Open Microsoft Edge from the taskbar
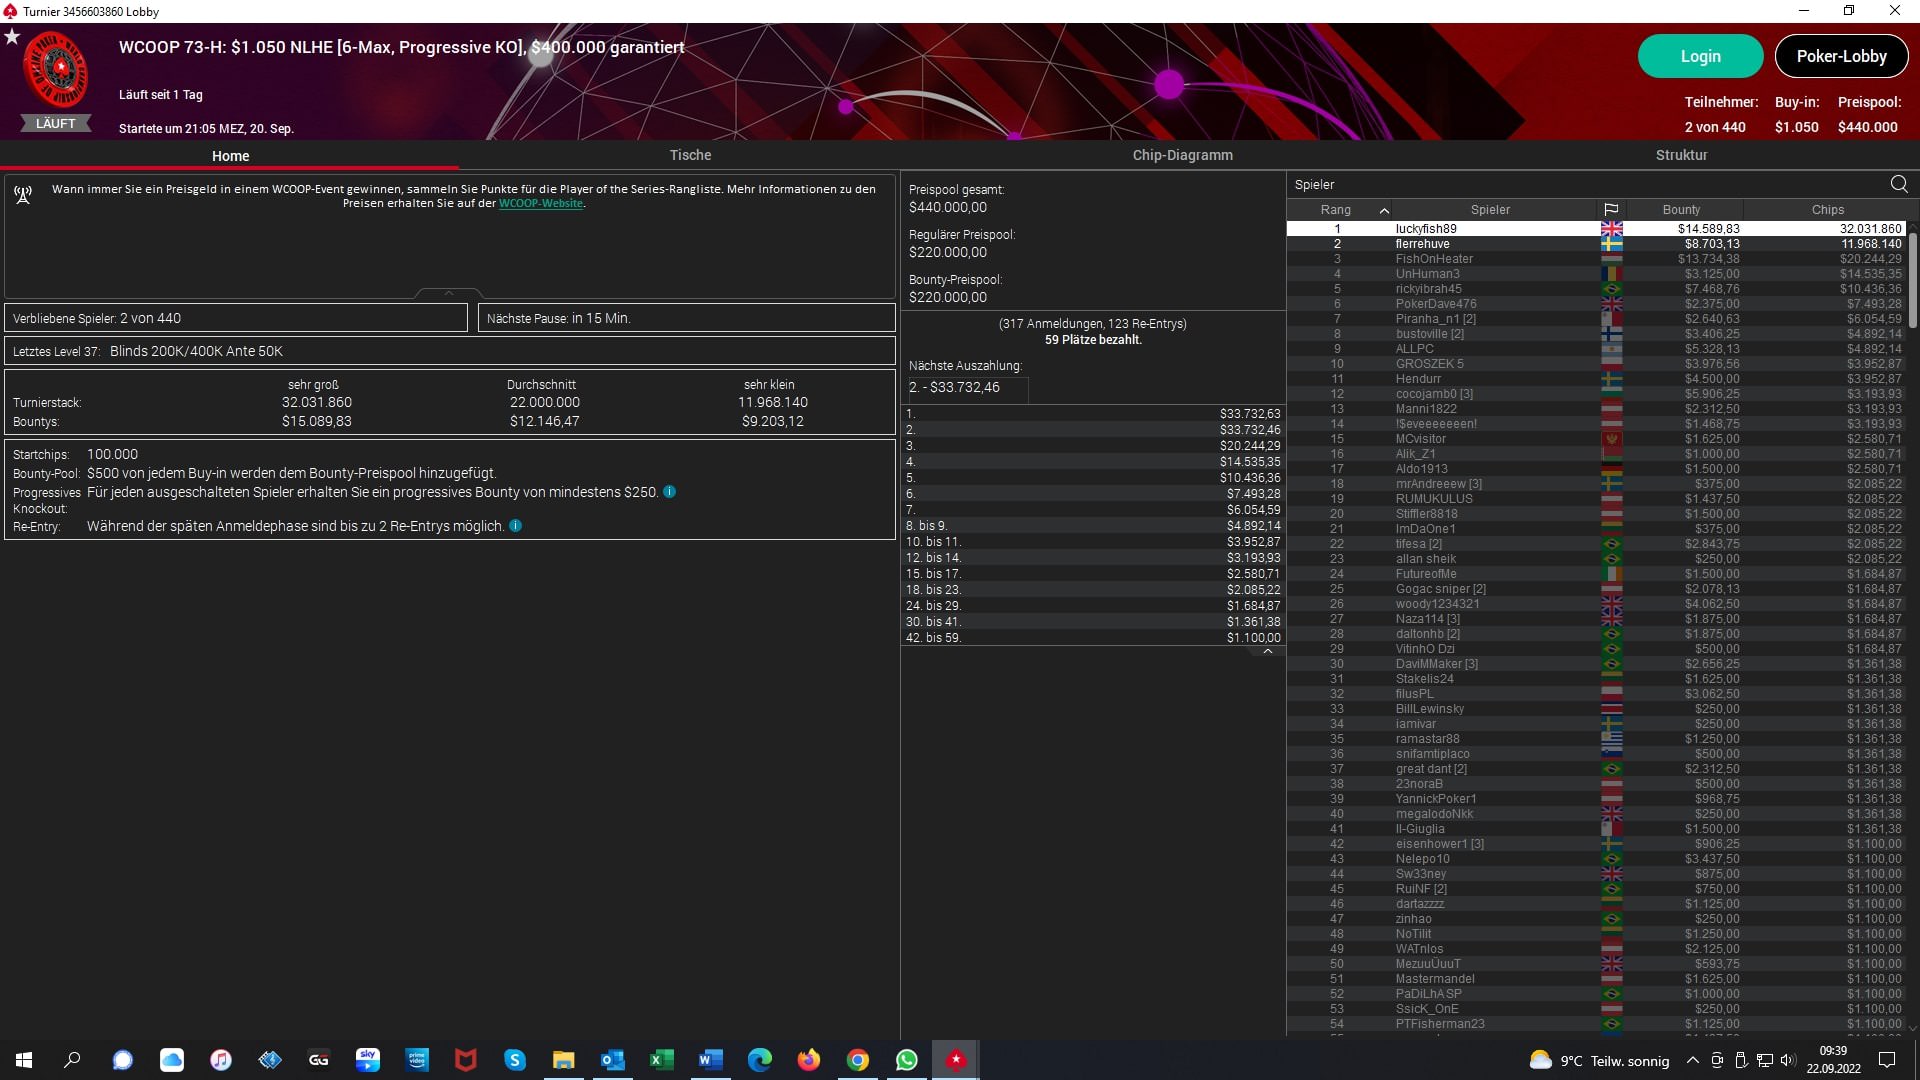This screenshot has width=1920, height=1080. click(x=760, y=1060)
